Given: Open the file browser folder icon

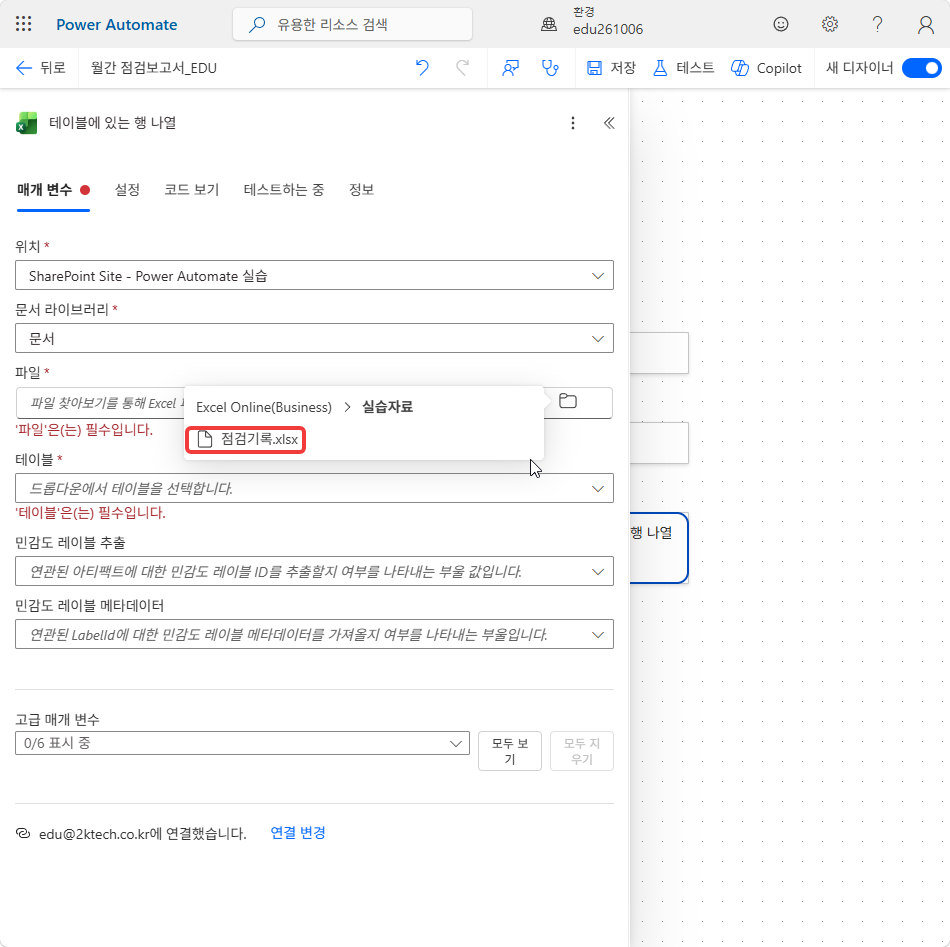Looking at the screenshot, I should (x=568, y=401).
